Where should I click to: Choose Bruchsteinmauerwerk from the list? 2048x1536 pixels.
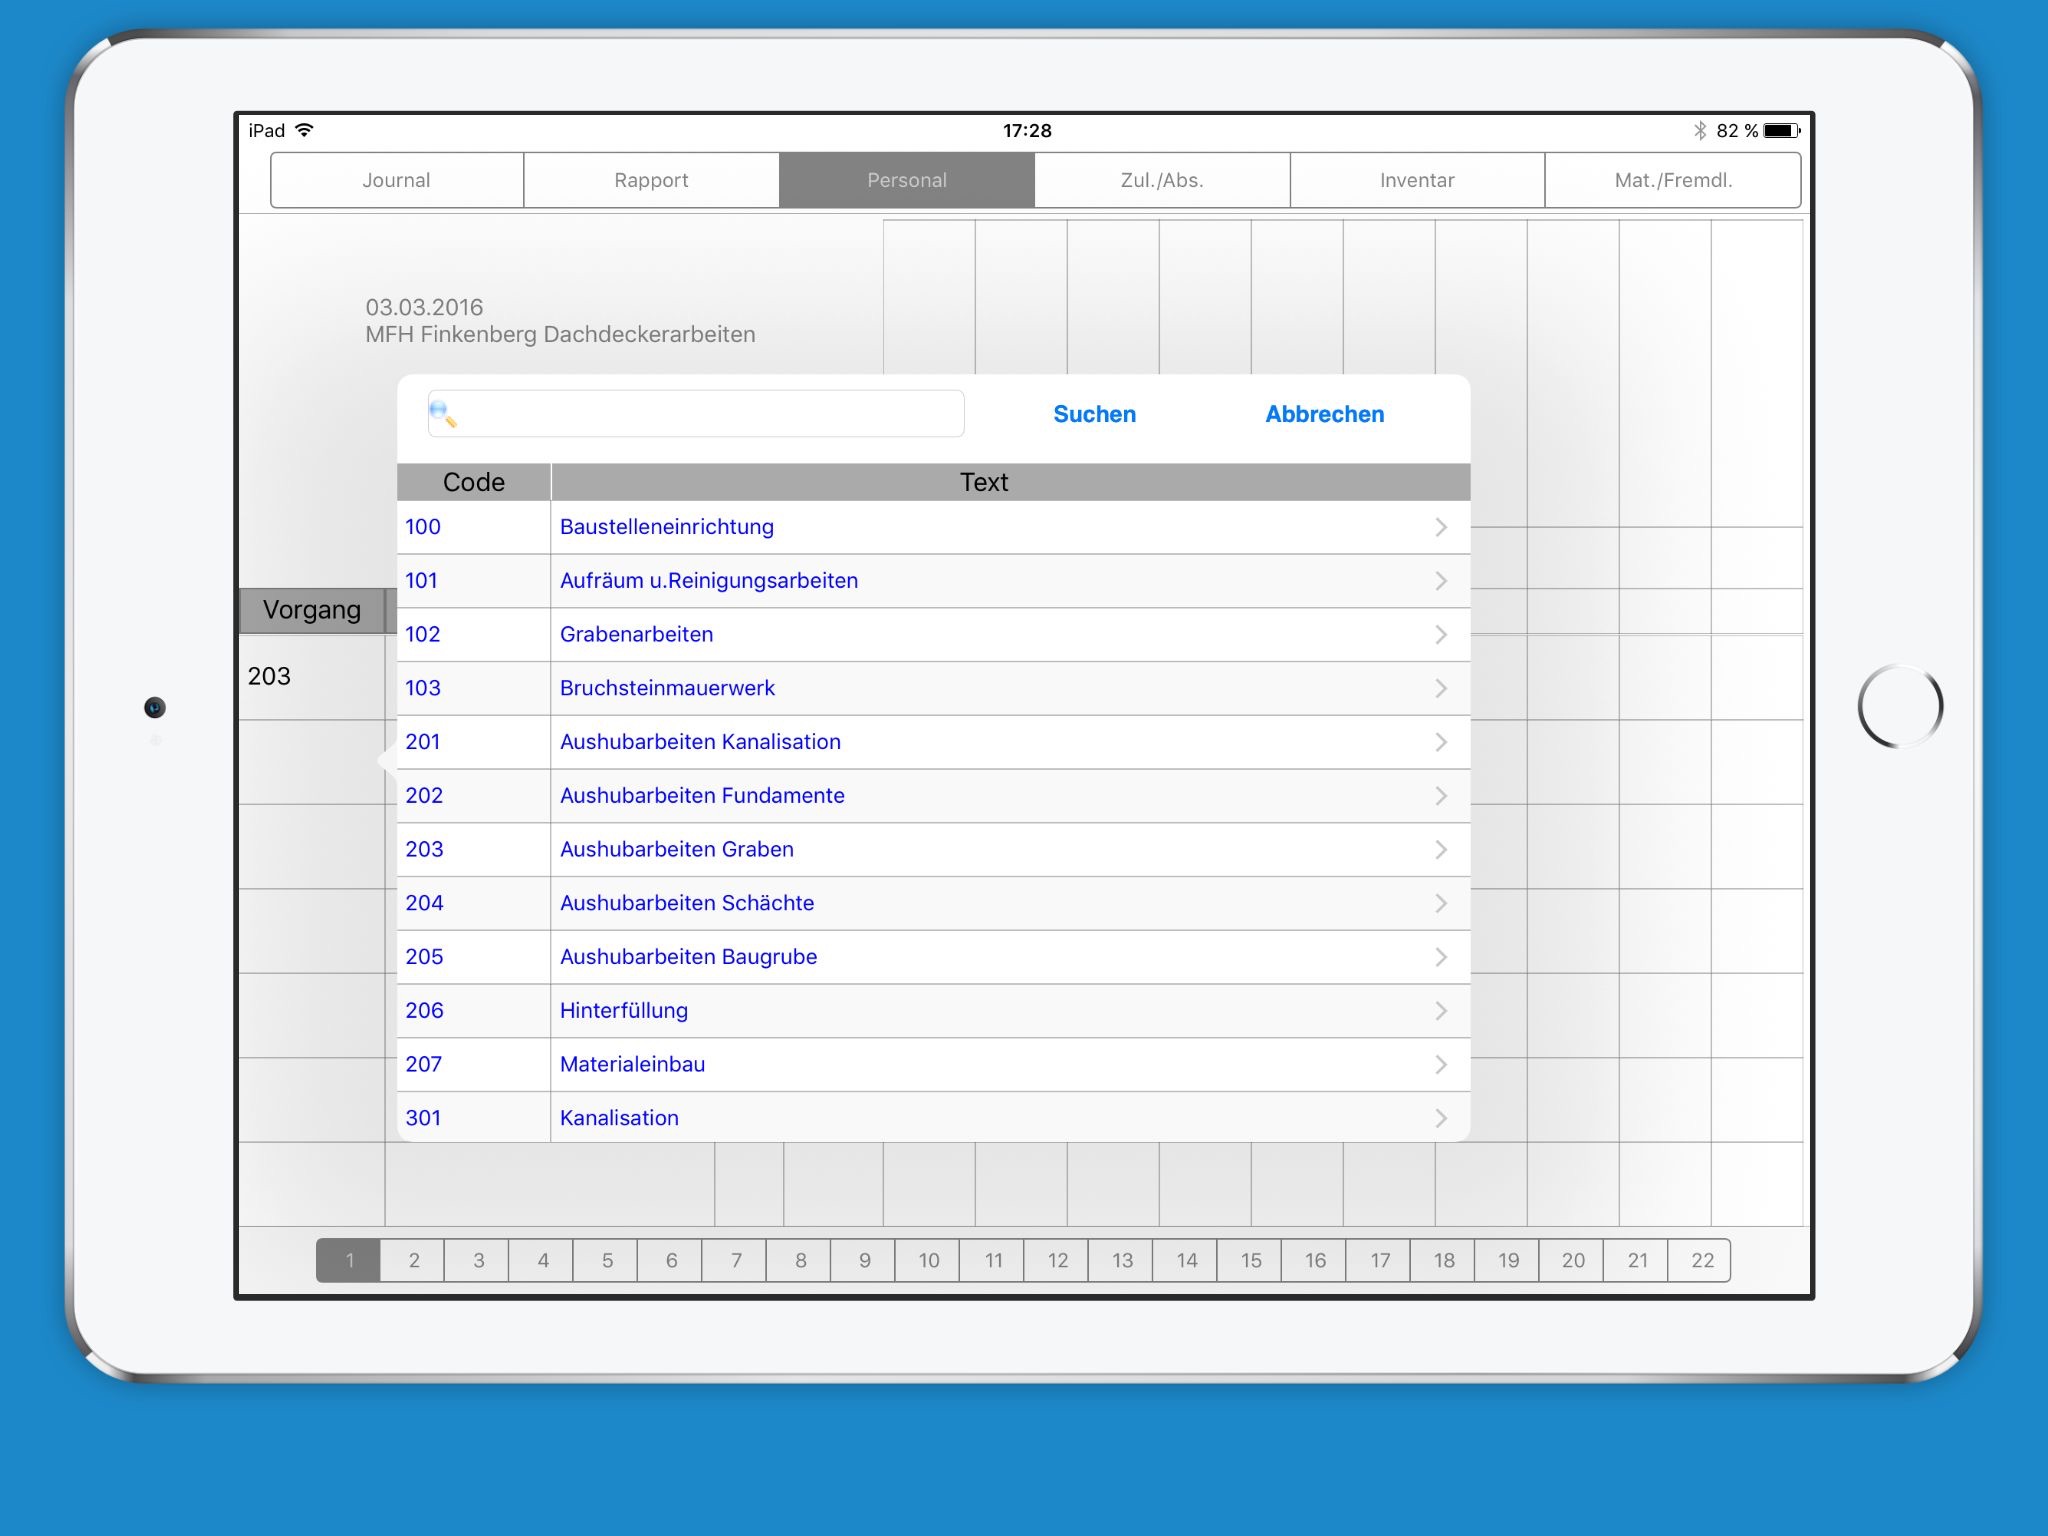coord(667,688)
